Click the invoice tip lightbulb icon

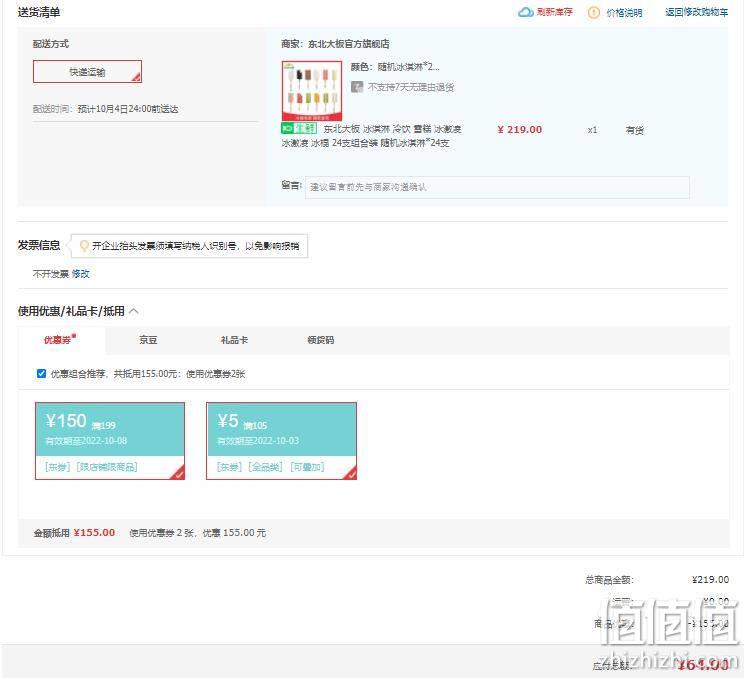[x=84, y=246]
